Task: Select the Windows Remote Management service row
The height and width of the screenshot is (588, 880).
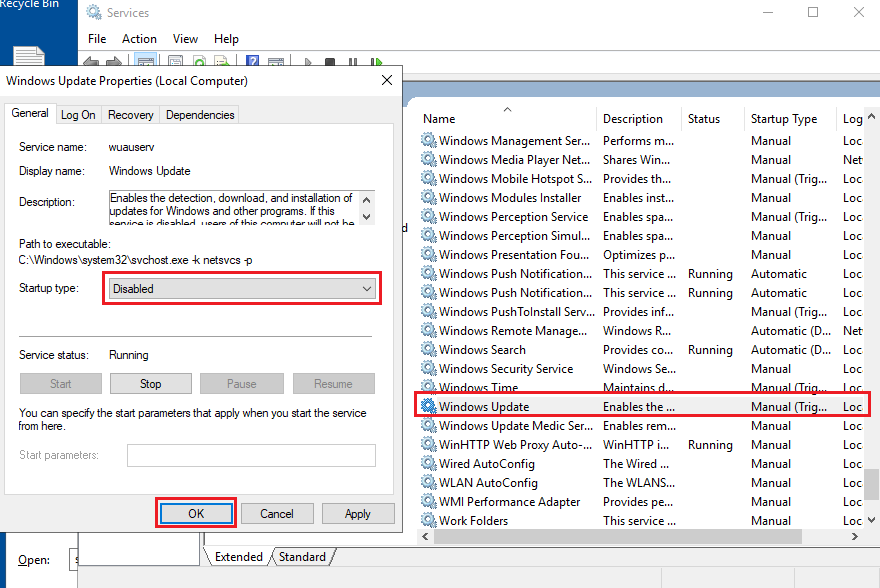Action: (x=642, y=330)
